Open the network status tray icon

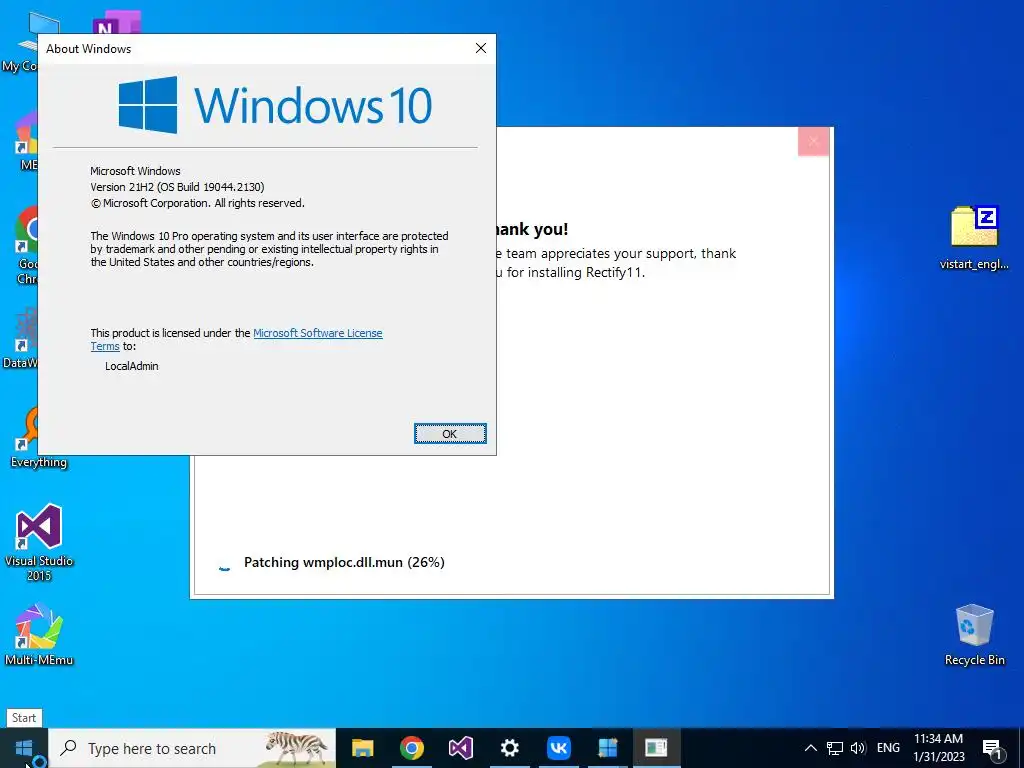pos(835,748)
